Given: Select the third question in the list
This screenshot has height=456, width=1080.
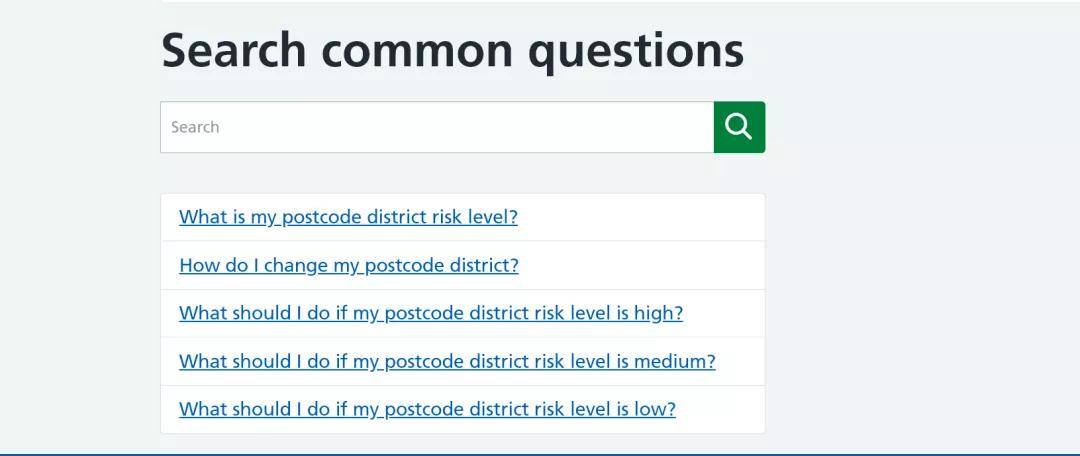Looking at the screenshot, I should [x=431, y=313].
